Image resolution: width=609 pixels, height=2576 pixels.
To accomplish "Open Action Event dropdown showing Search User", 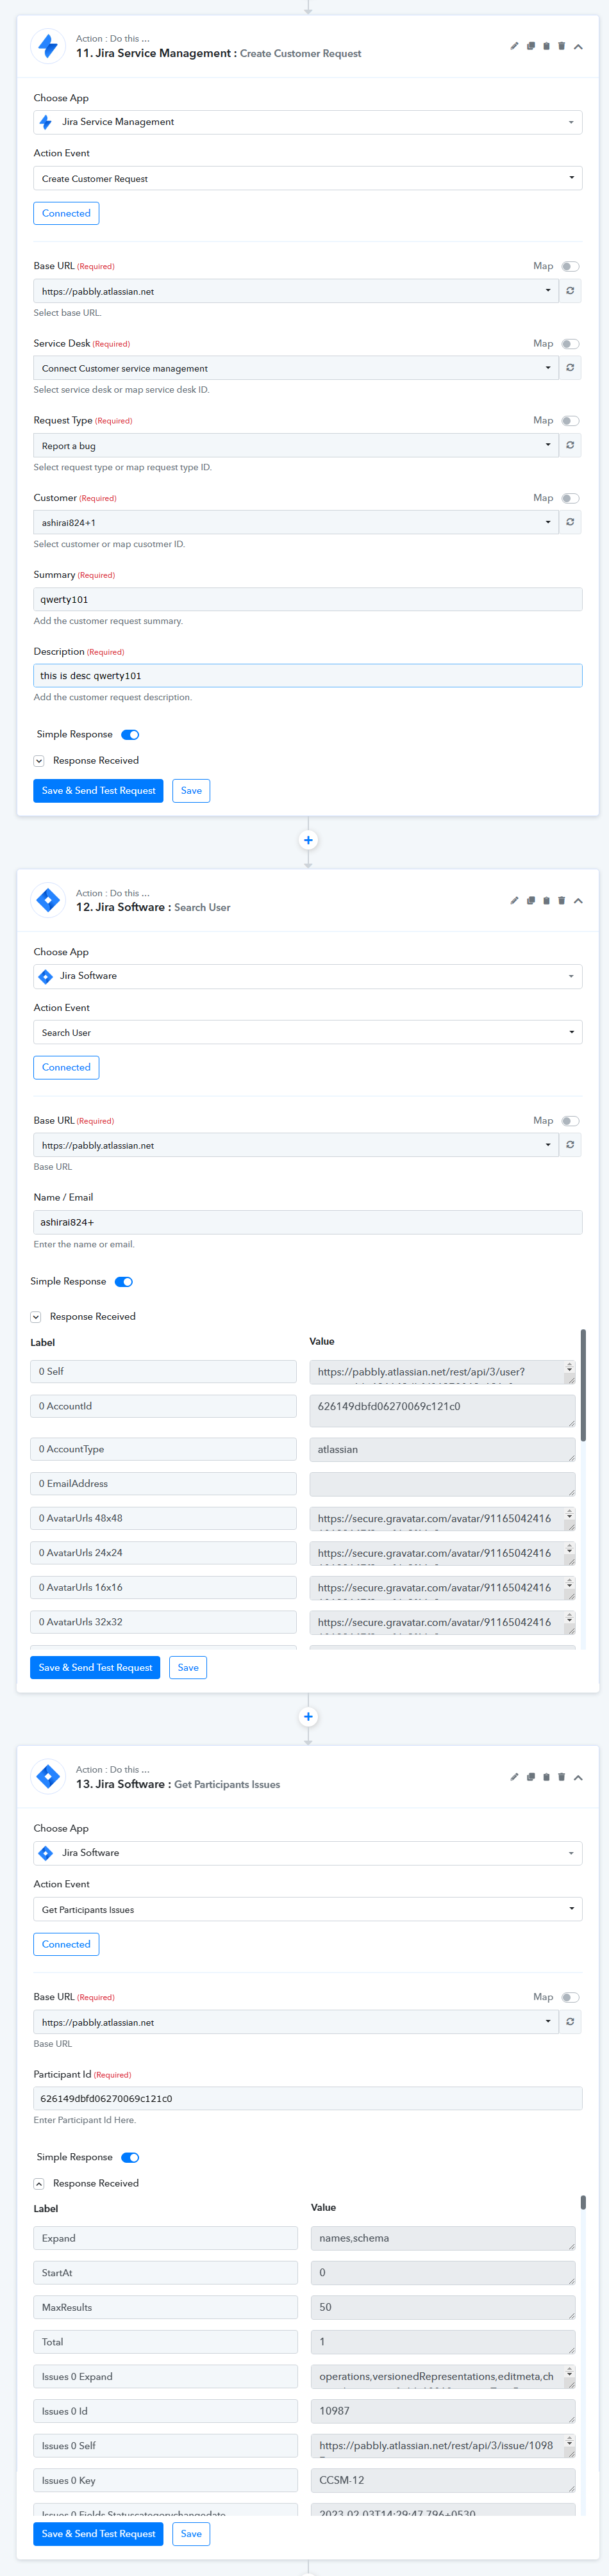I will (308, 1032).
